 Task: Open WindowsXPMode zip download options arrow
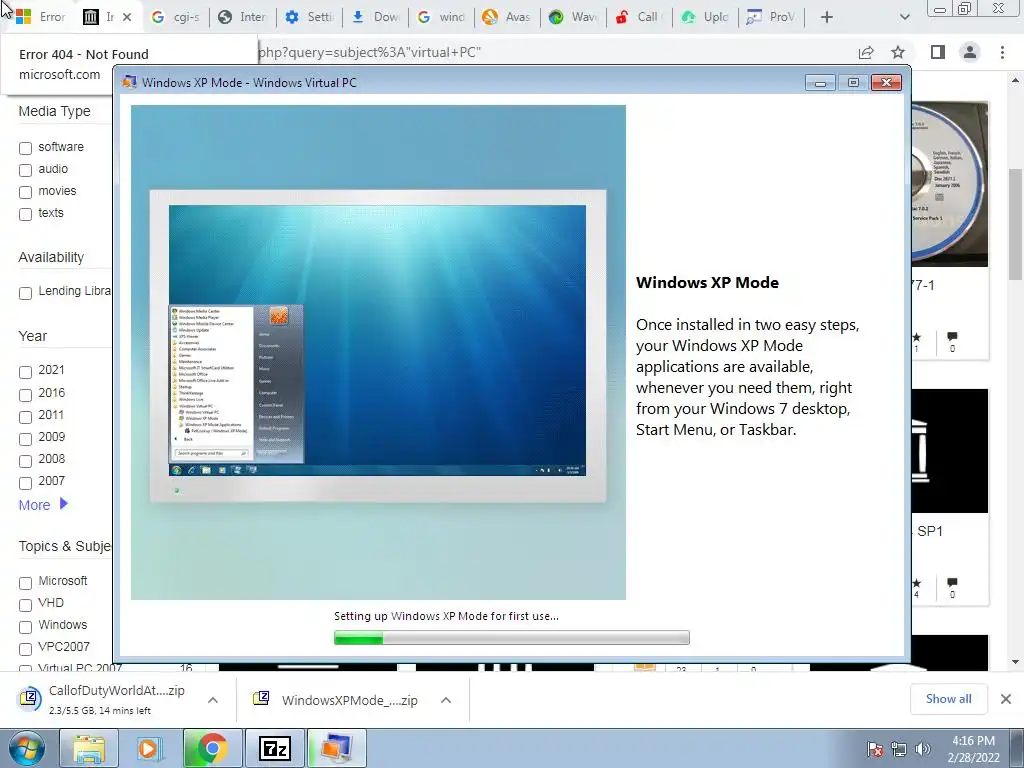pos(446,700)
